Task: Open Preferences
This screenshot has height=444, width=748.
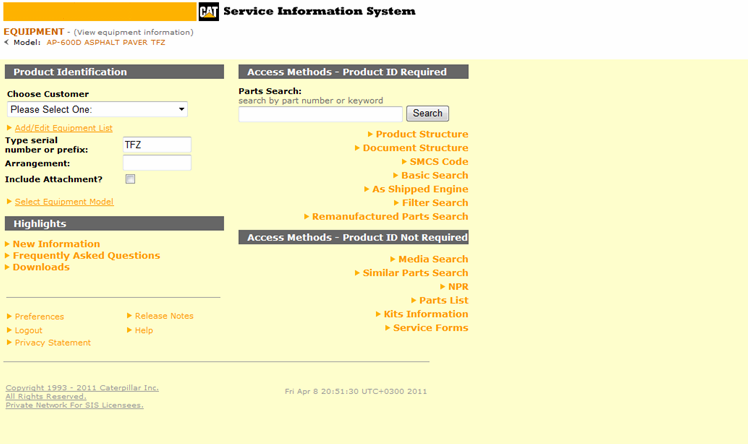Action: point(39,317)
